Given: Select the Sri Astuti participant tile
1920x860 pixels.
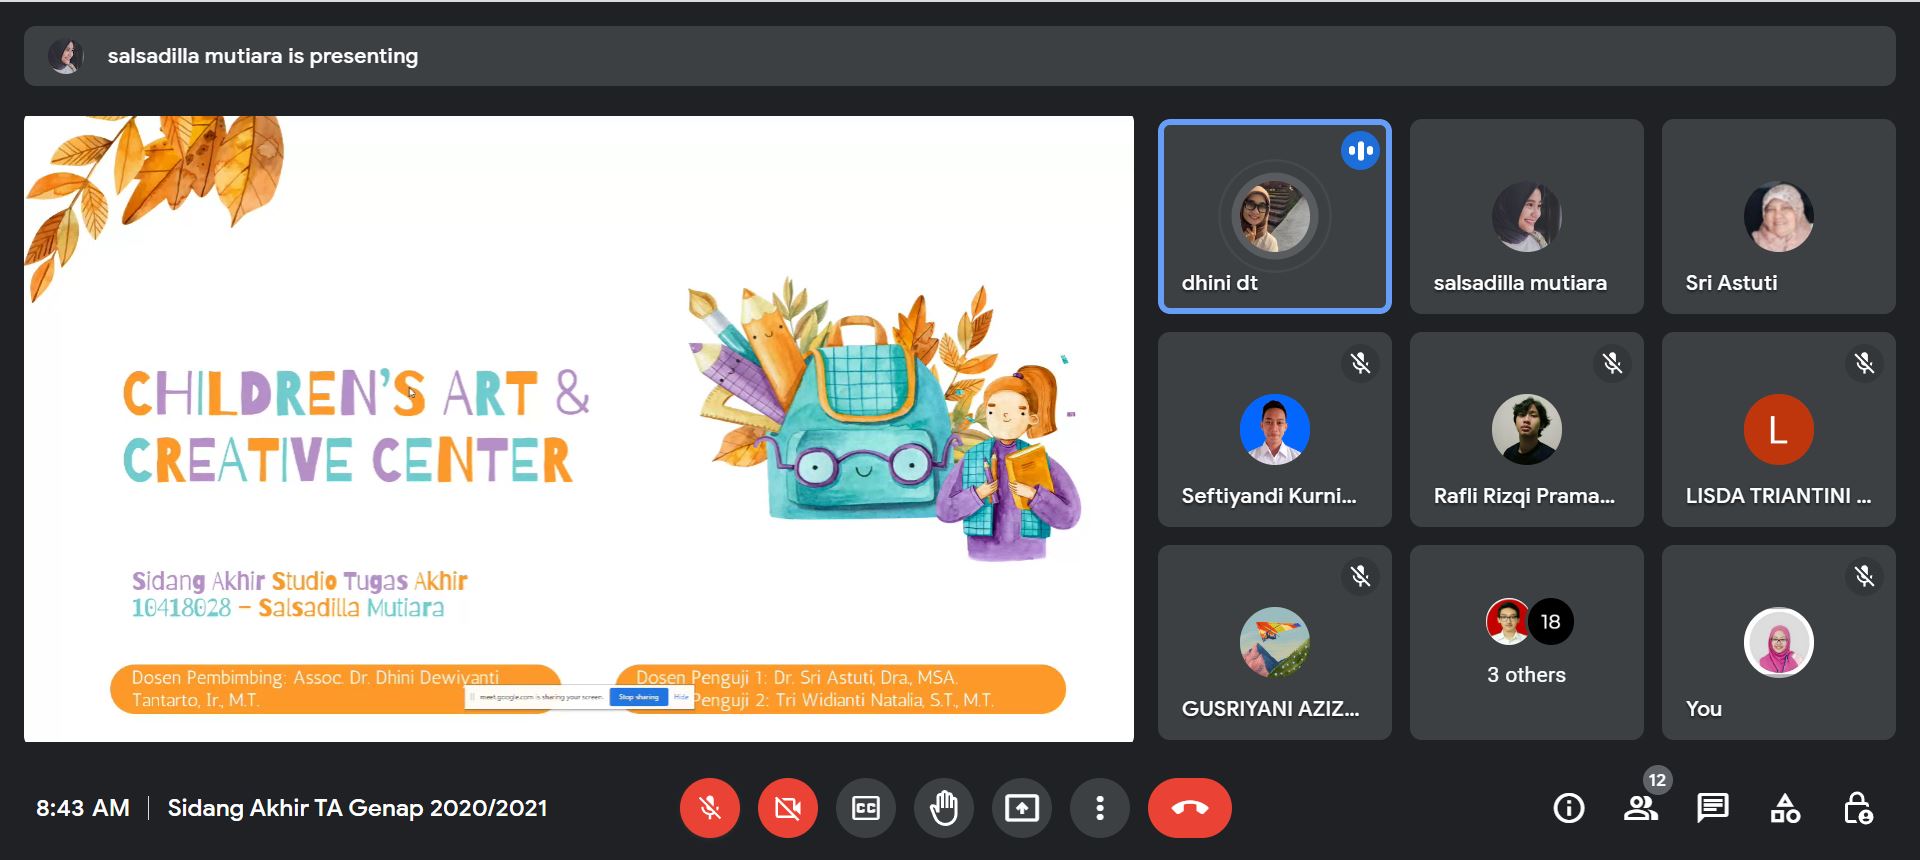Looking at the screenshot, I should [1778, 217].
